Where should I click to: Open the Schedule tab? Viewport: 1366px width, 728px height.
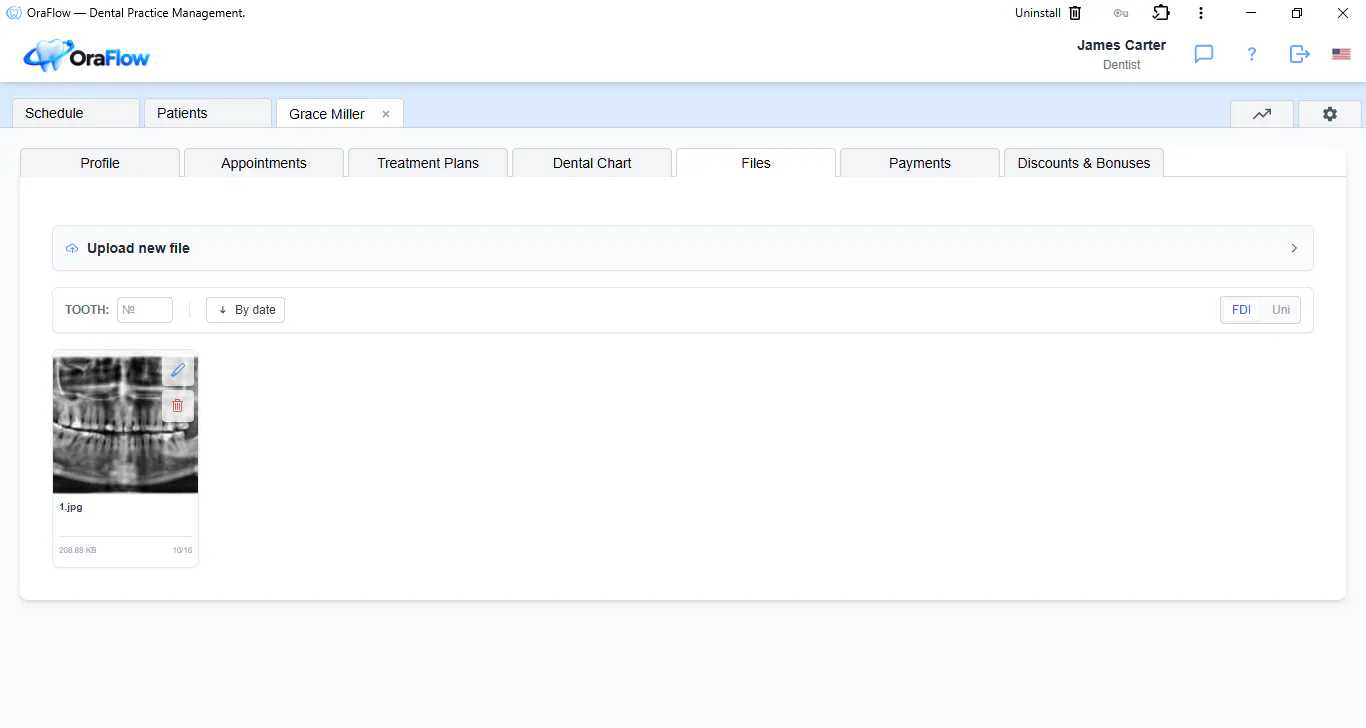[x=76, y=113]
